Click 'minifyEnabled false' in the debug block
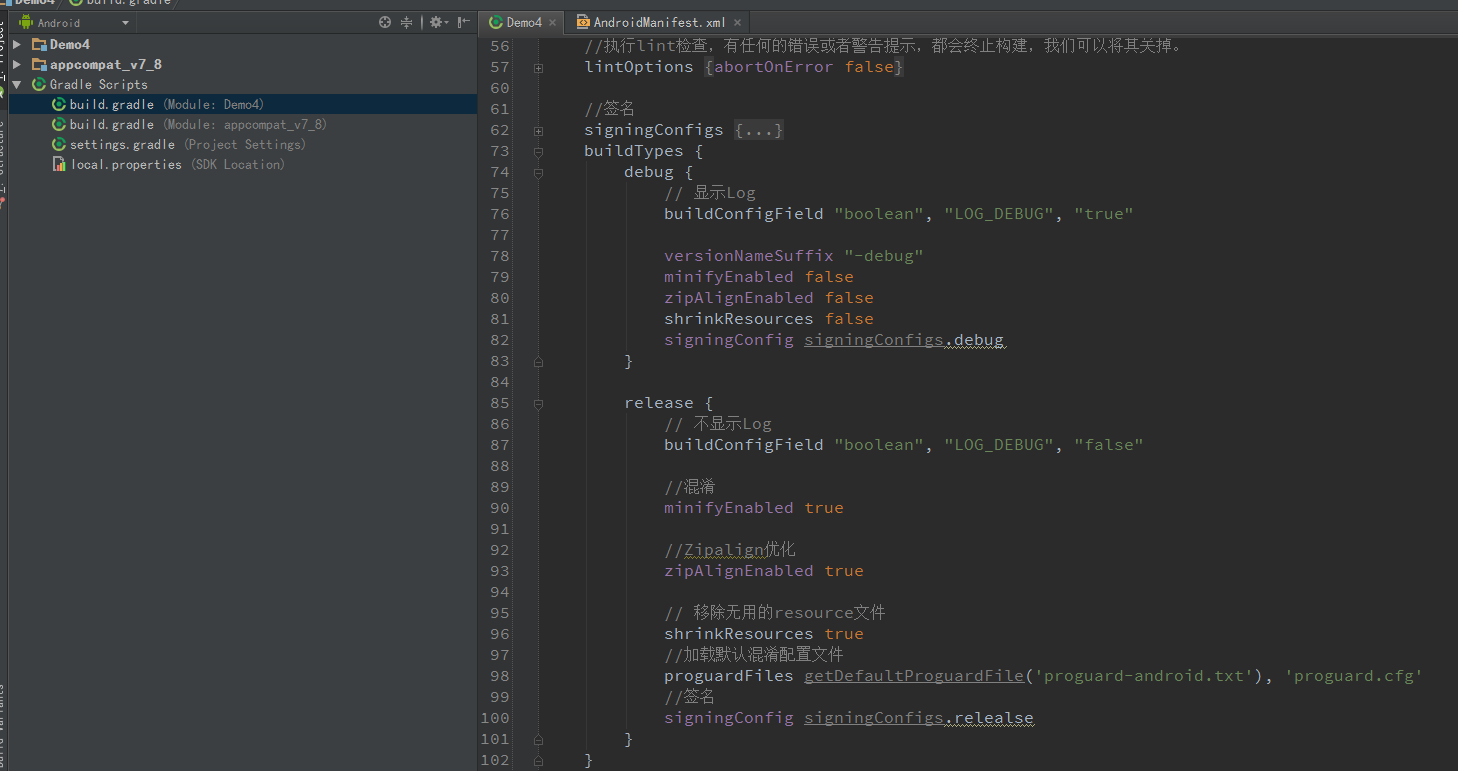 coord(759,277)
